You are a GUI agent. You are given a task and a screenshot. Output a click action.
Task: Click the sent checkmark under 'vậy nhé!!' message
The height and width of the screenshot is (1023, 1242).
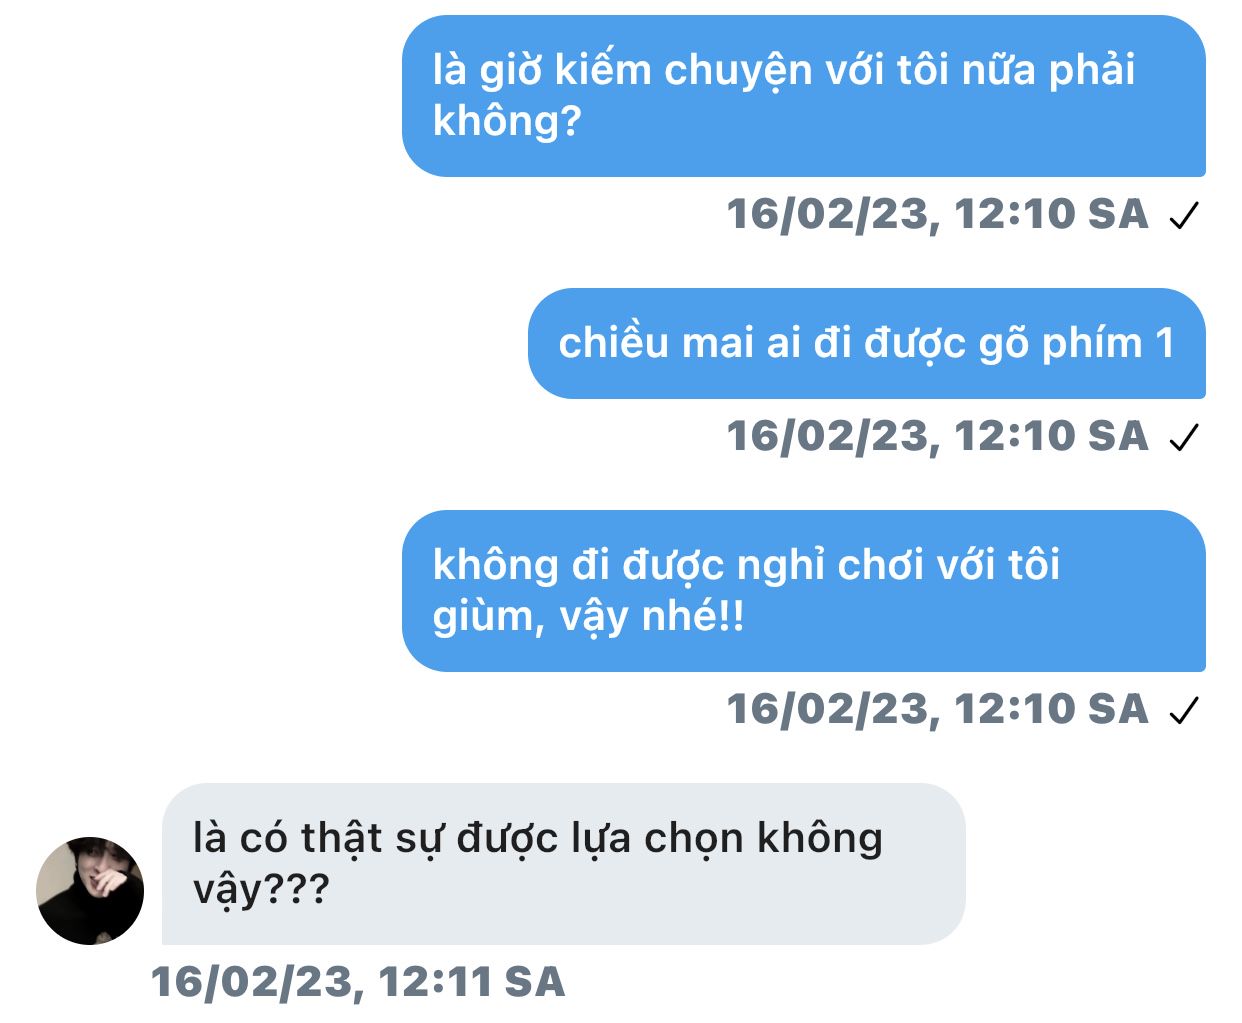[x=1184, y=710]
